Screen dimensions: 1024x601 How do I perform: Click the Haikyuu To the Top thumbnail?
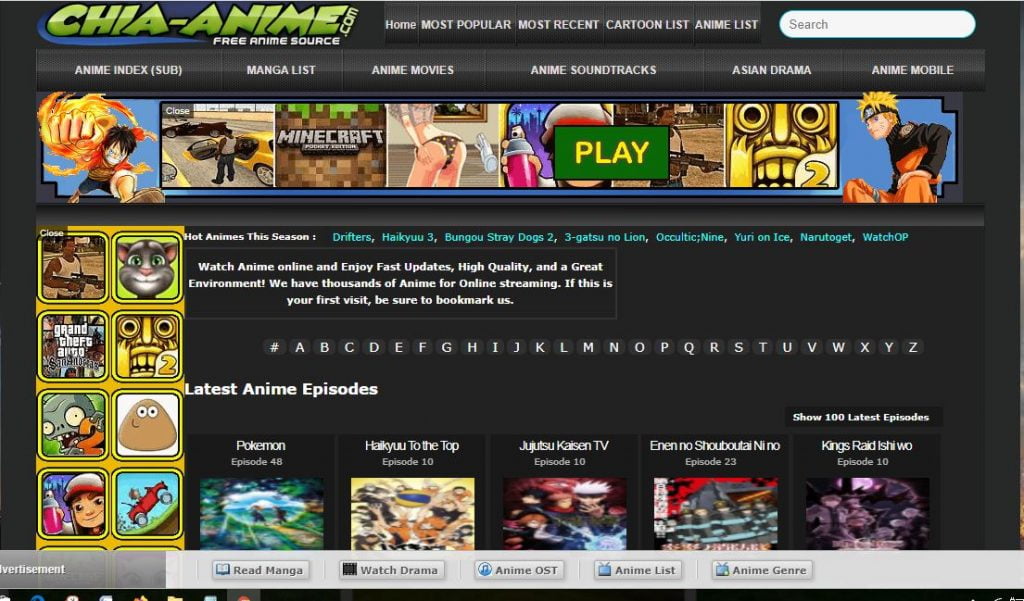pos(413,513)
